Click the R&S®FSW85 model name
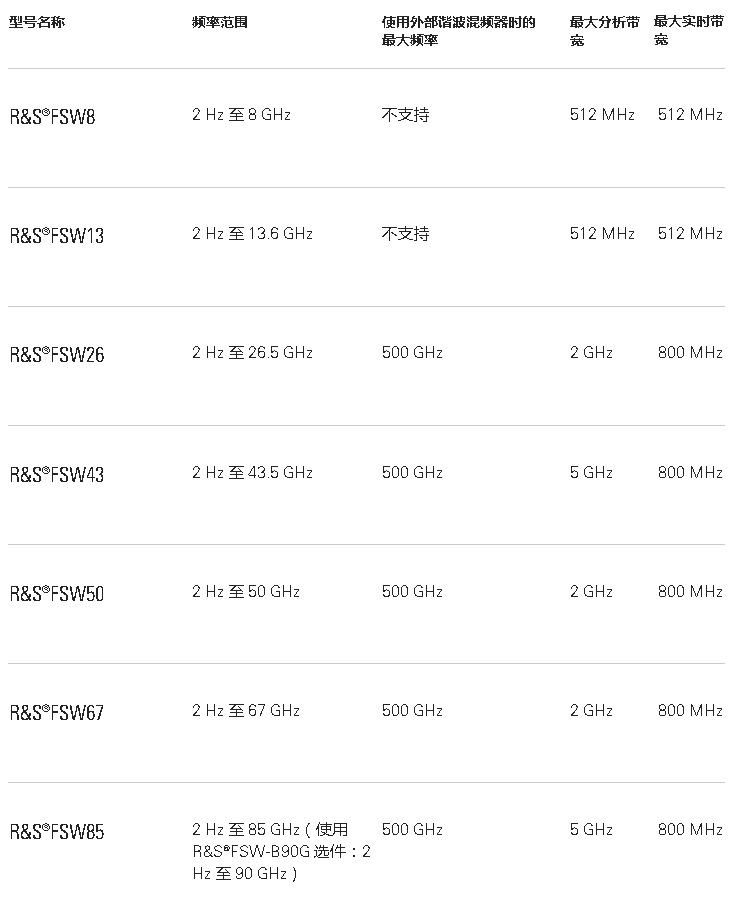The image size is (750, 911). (57, 832)
